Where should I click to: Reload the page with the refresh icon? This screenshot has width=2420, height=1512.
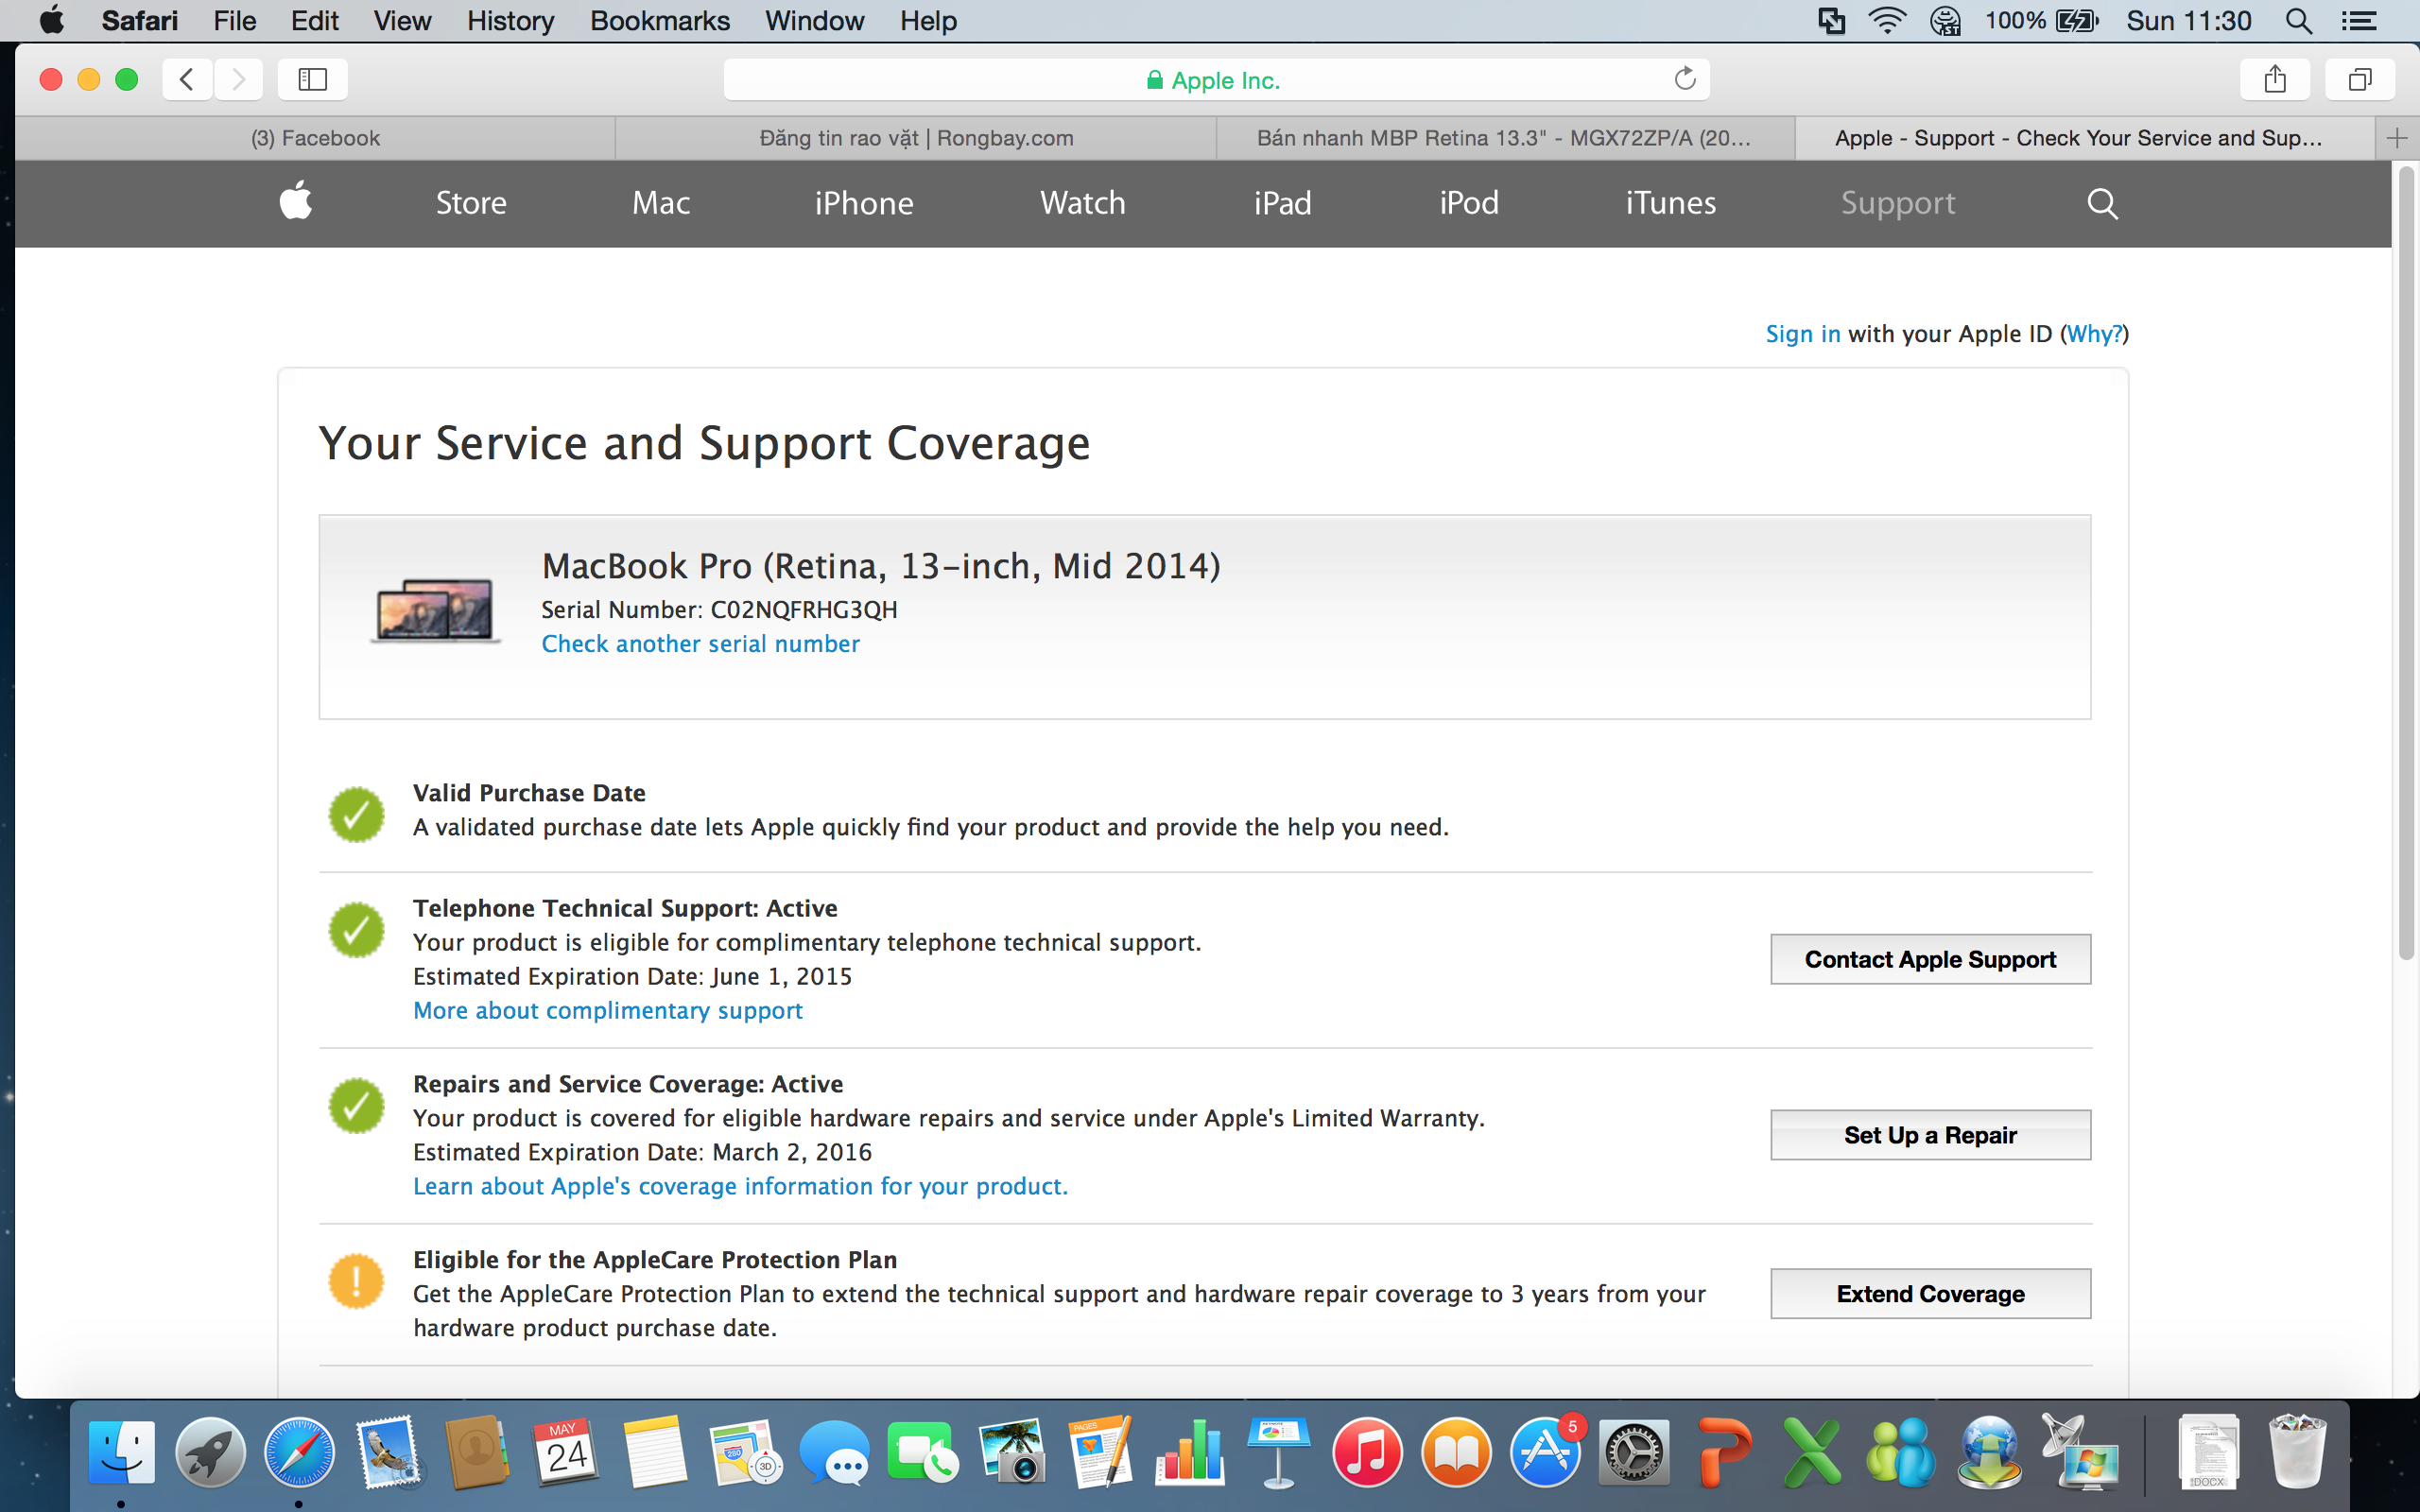coord(1685,79)
